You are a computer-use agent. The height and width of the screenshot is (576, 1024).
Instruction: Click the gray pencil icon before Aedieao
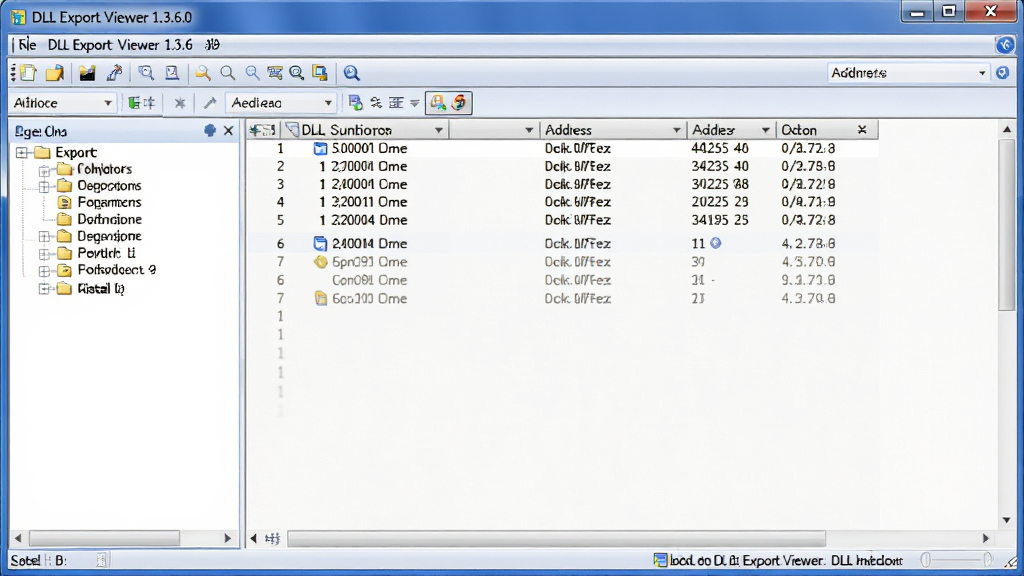(210, 103)
